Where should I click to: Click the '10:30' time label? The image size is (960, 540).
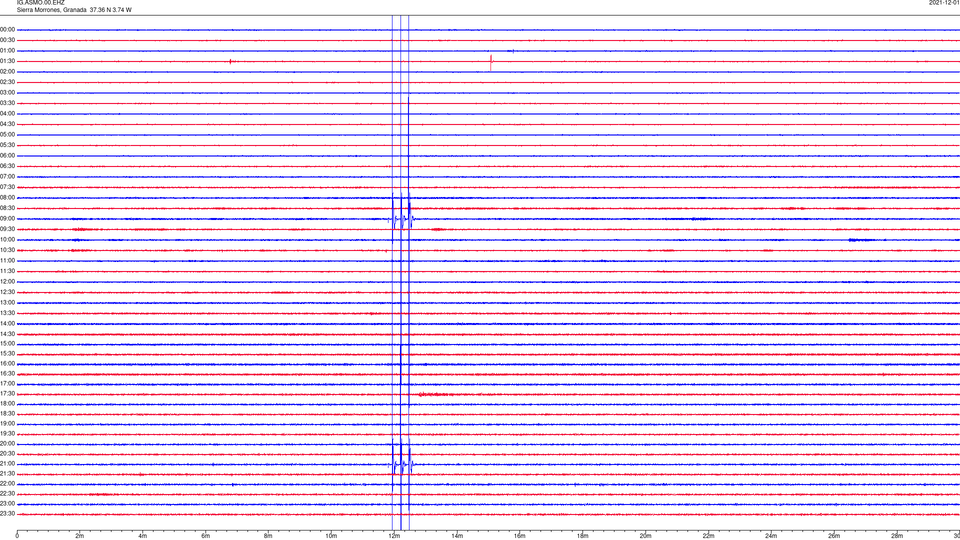(x=7, y=250)
